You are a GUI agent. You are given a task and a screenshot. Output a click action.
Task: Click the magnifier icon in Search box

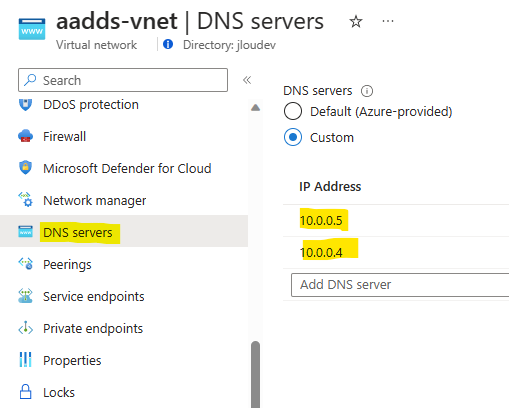[30, 80]
